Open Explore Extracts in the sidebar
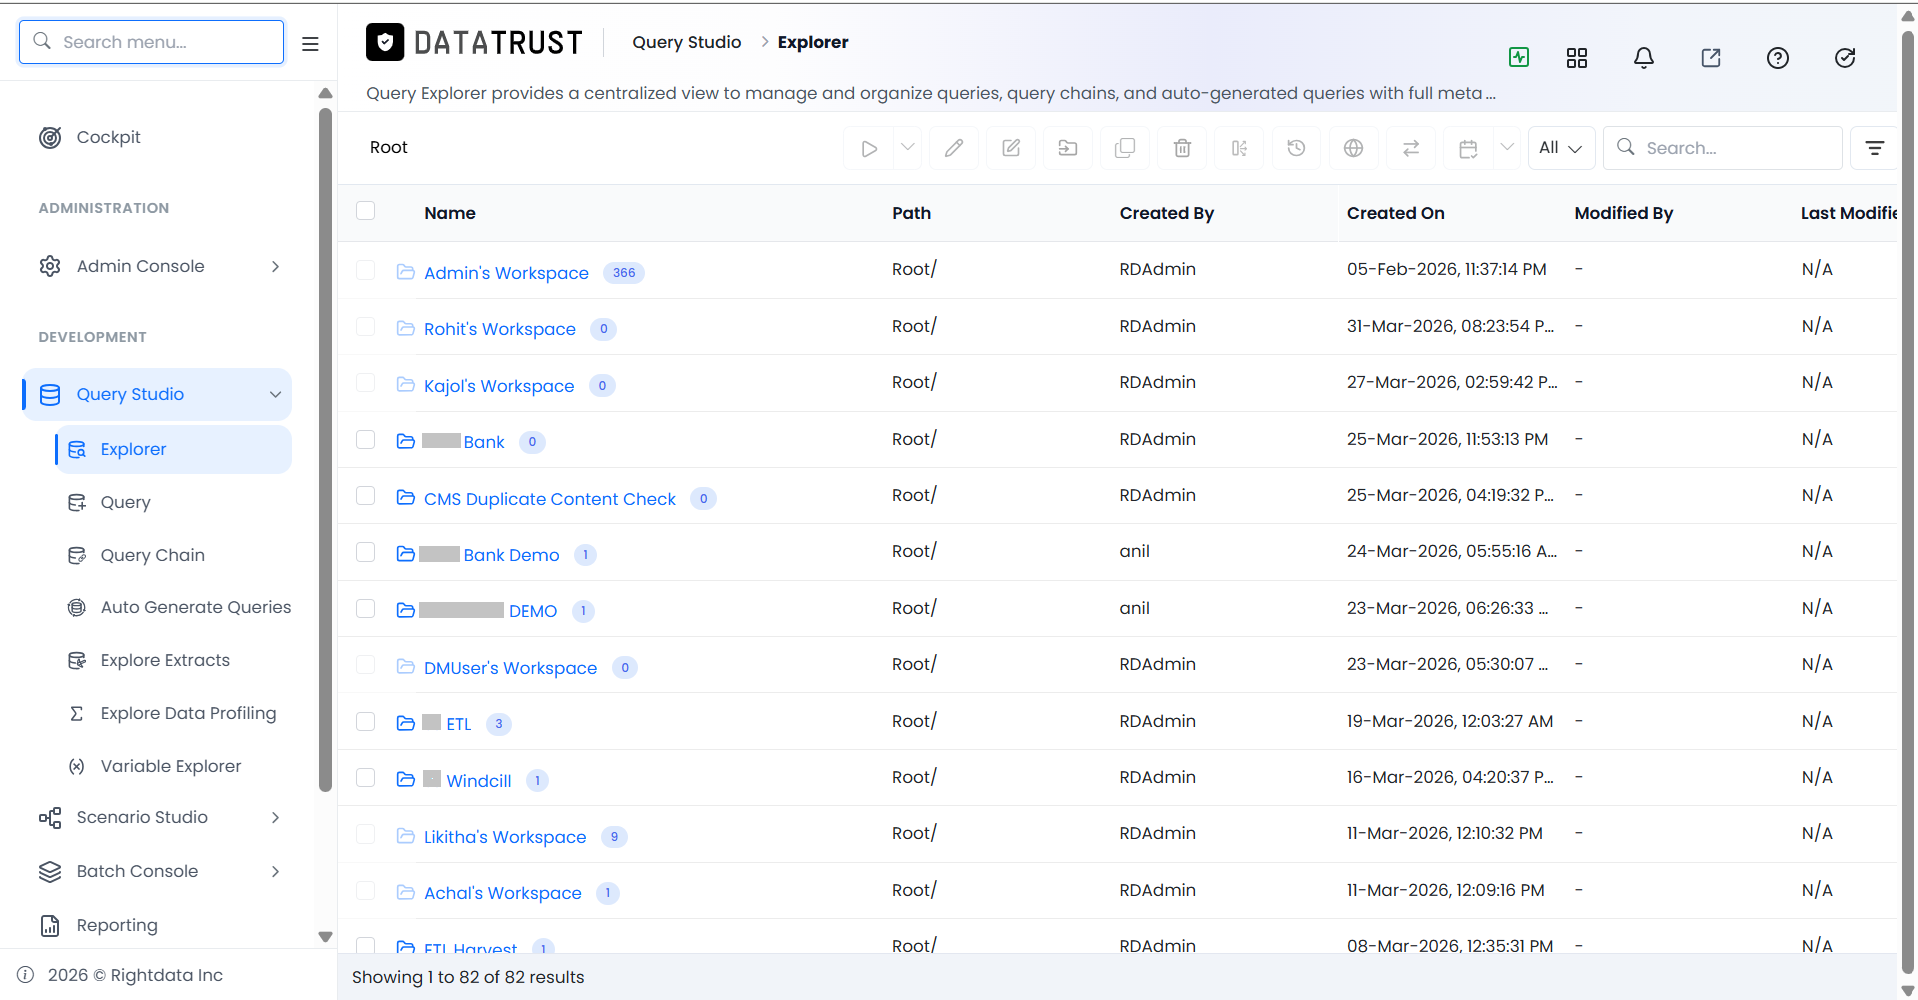This screenshot has height=1000, width=1918. click(165, 660)
